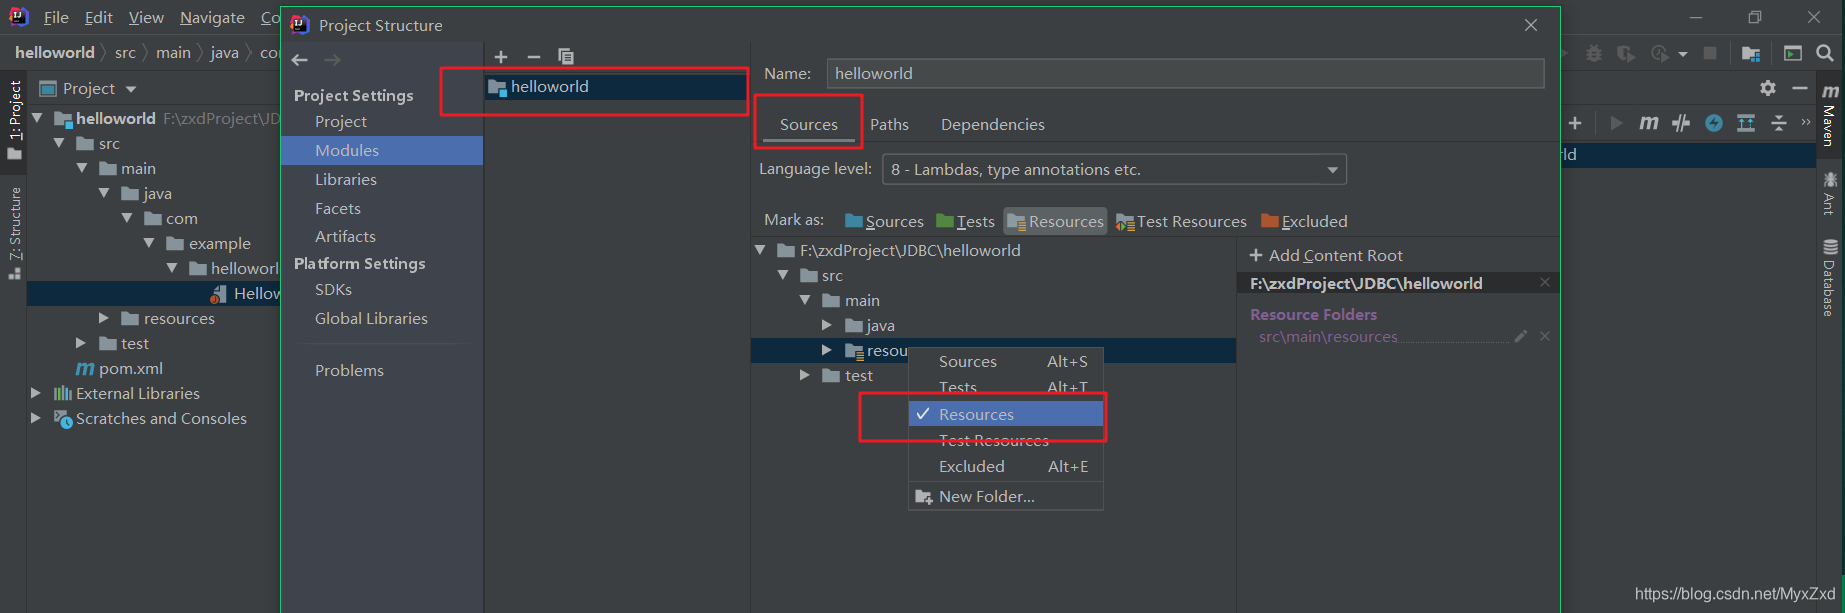
Task: Edit the src\main\resources folder properties
Action: tap(1521, 337)
